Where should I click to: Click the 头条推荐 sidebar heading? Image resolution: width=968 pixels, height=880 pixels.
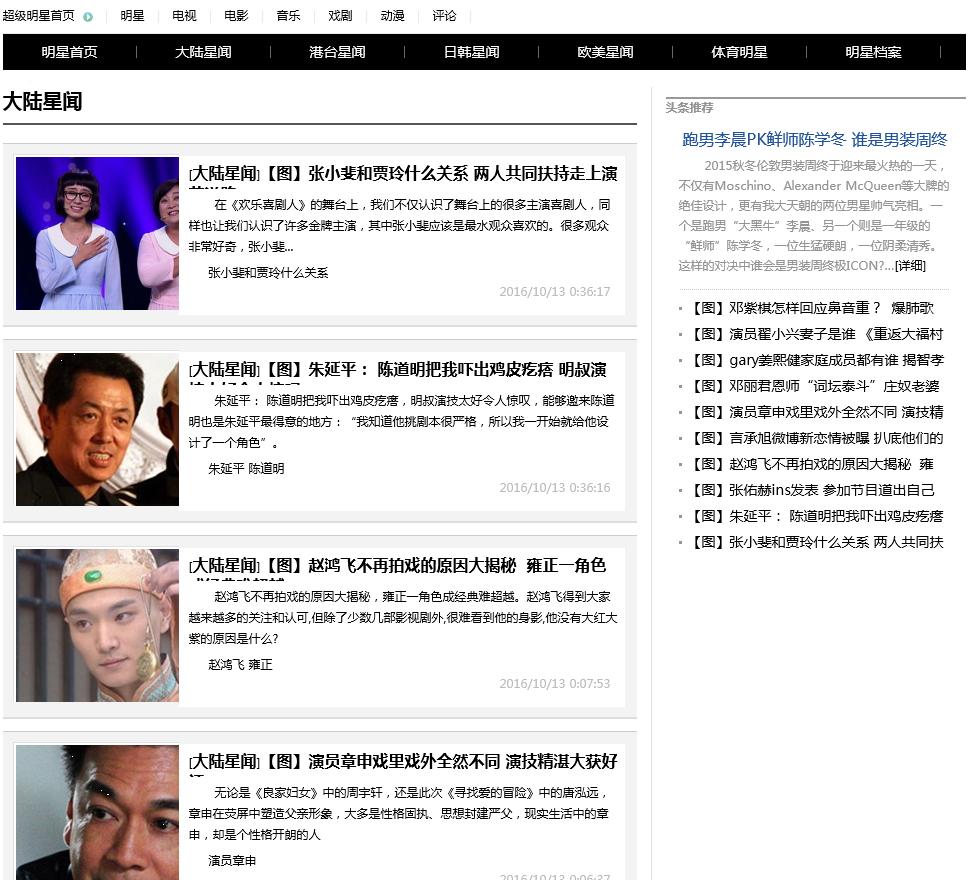689,107
